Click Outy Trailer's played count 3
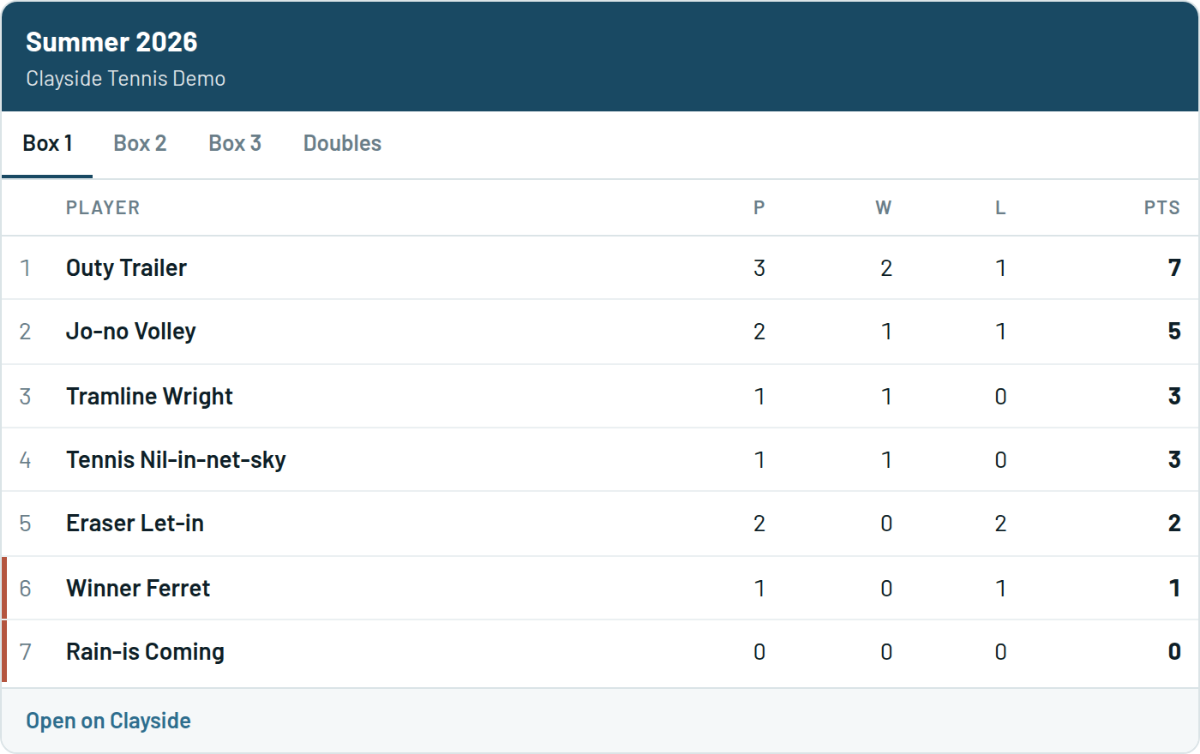 [x=759, y=268]
